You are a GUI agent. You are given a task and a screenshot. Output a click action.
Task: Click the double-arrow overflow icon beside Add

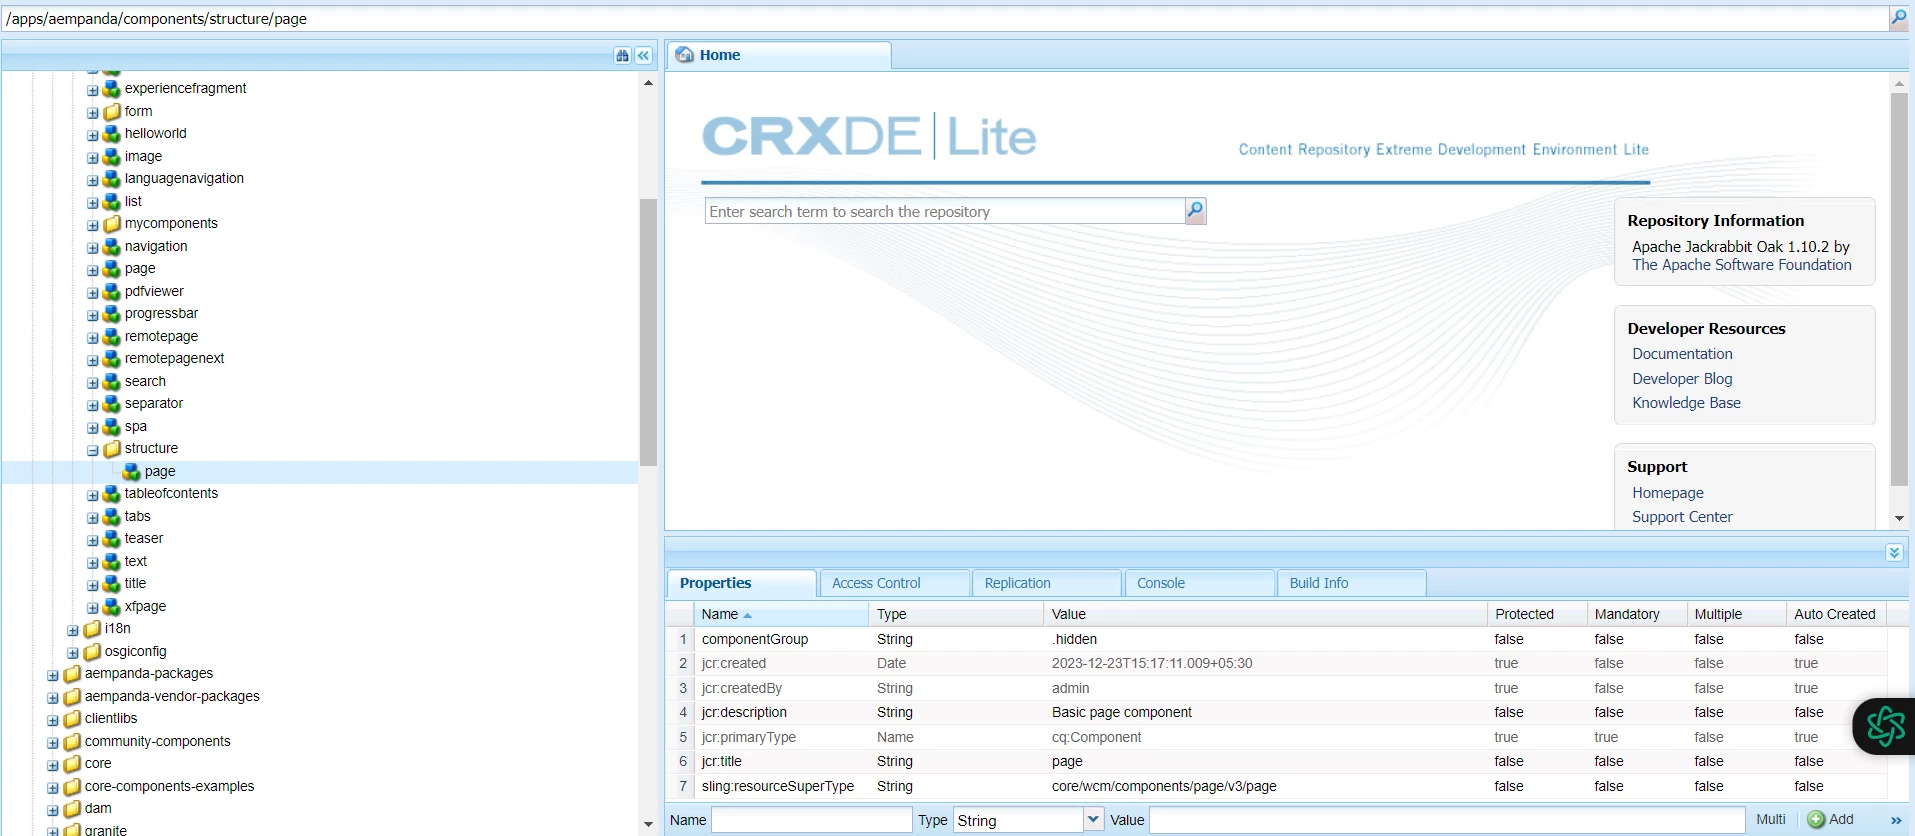[x=1896, y=820]
